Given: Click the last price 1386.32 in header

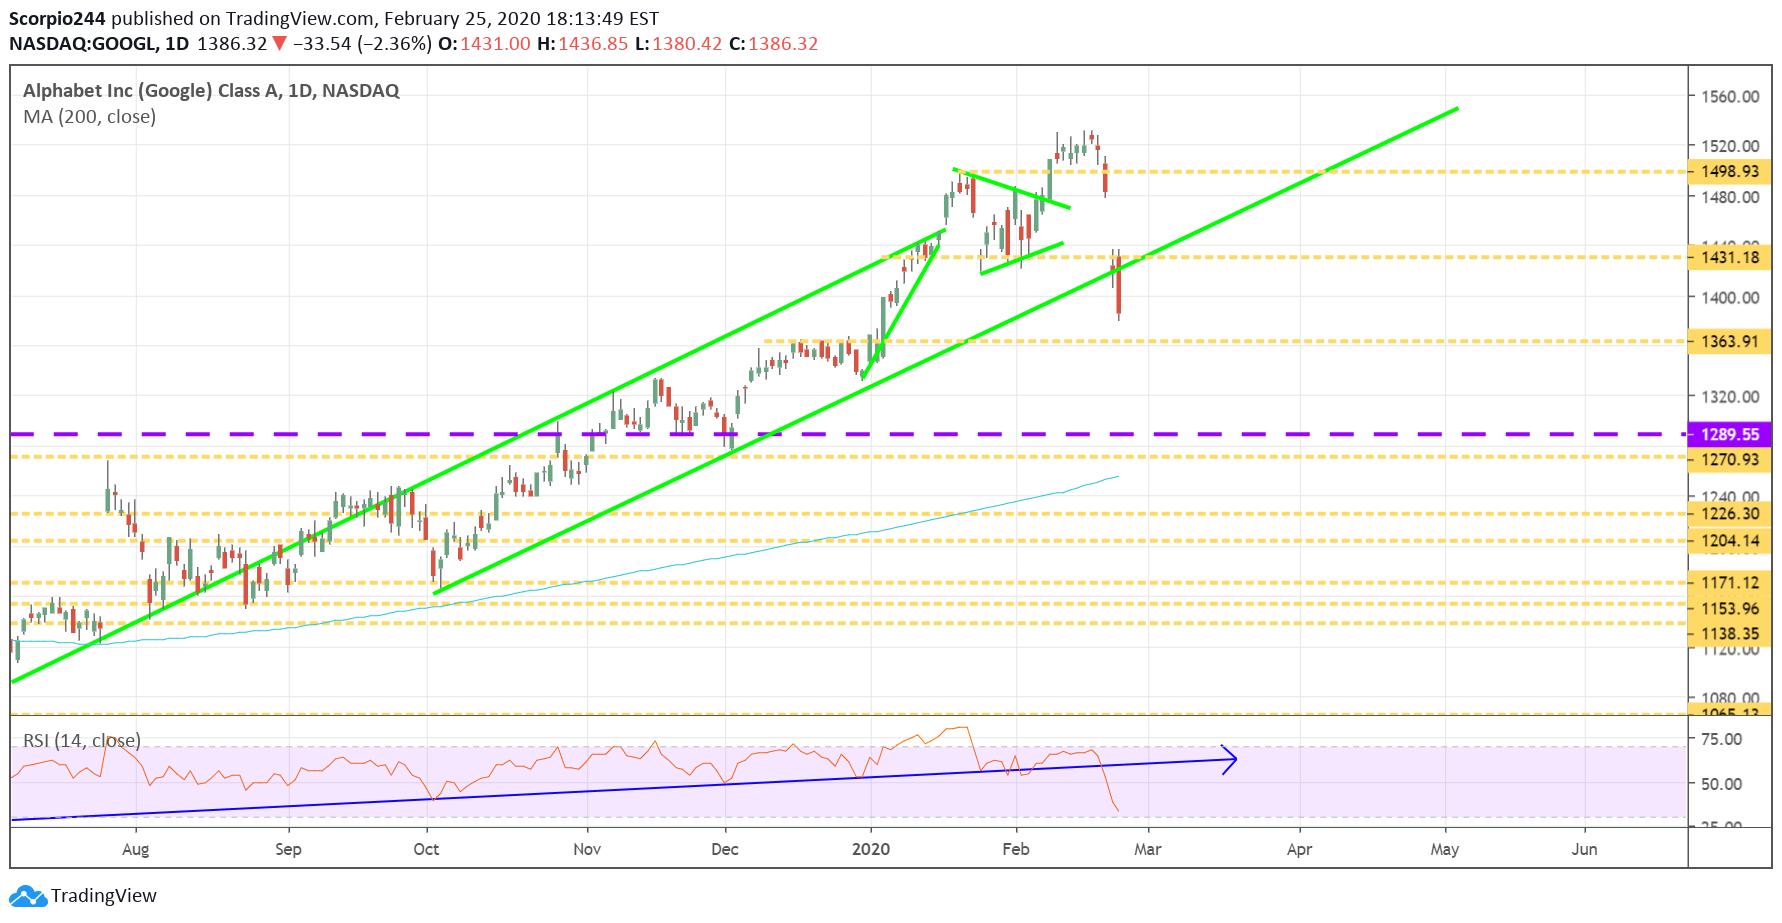Looking at the screenshot, I should tap(232, 44).
